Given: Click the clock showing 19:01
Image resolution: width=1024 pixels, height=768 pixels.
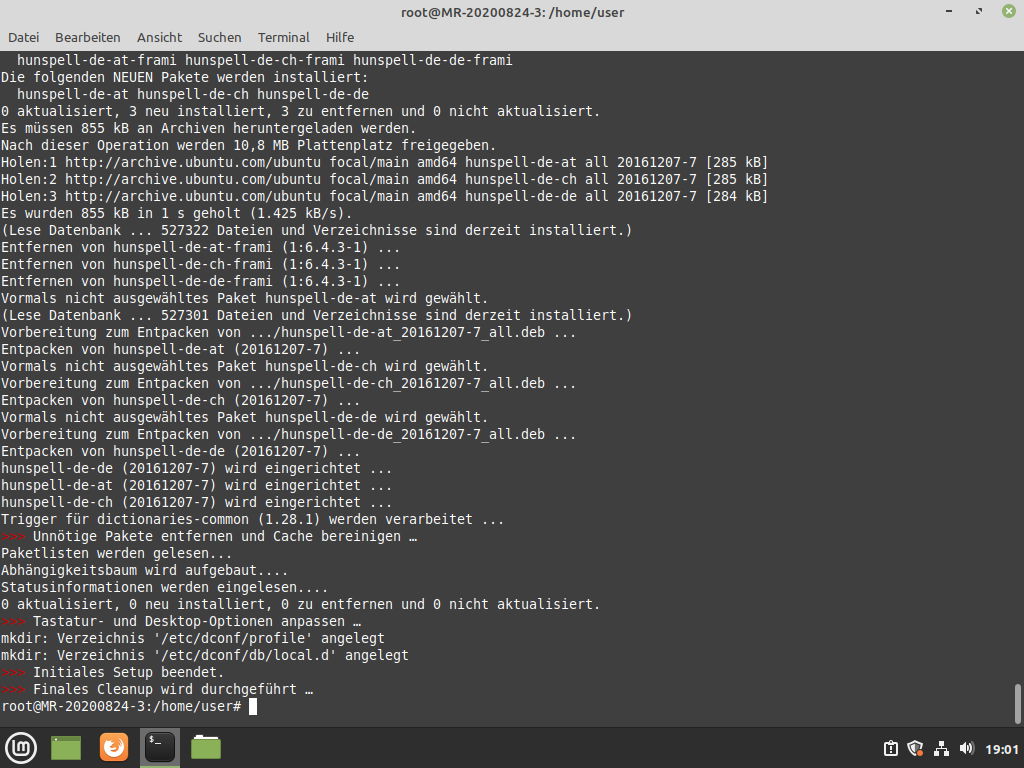Looking at the screenshot, I should [x=1001, y=748].
